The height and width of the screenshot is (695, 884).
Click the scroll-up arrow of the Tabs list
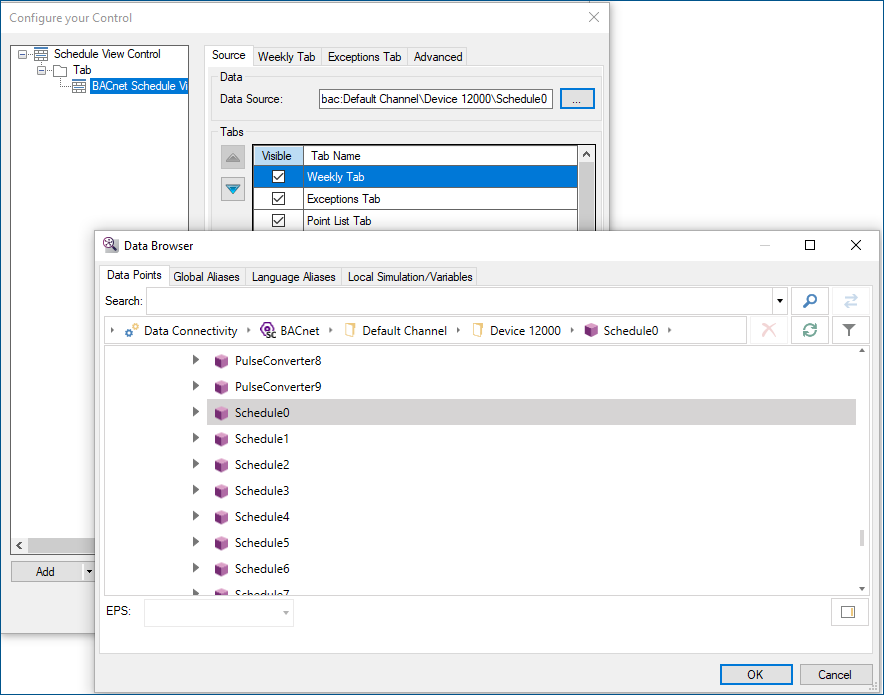coord(586,154)
